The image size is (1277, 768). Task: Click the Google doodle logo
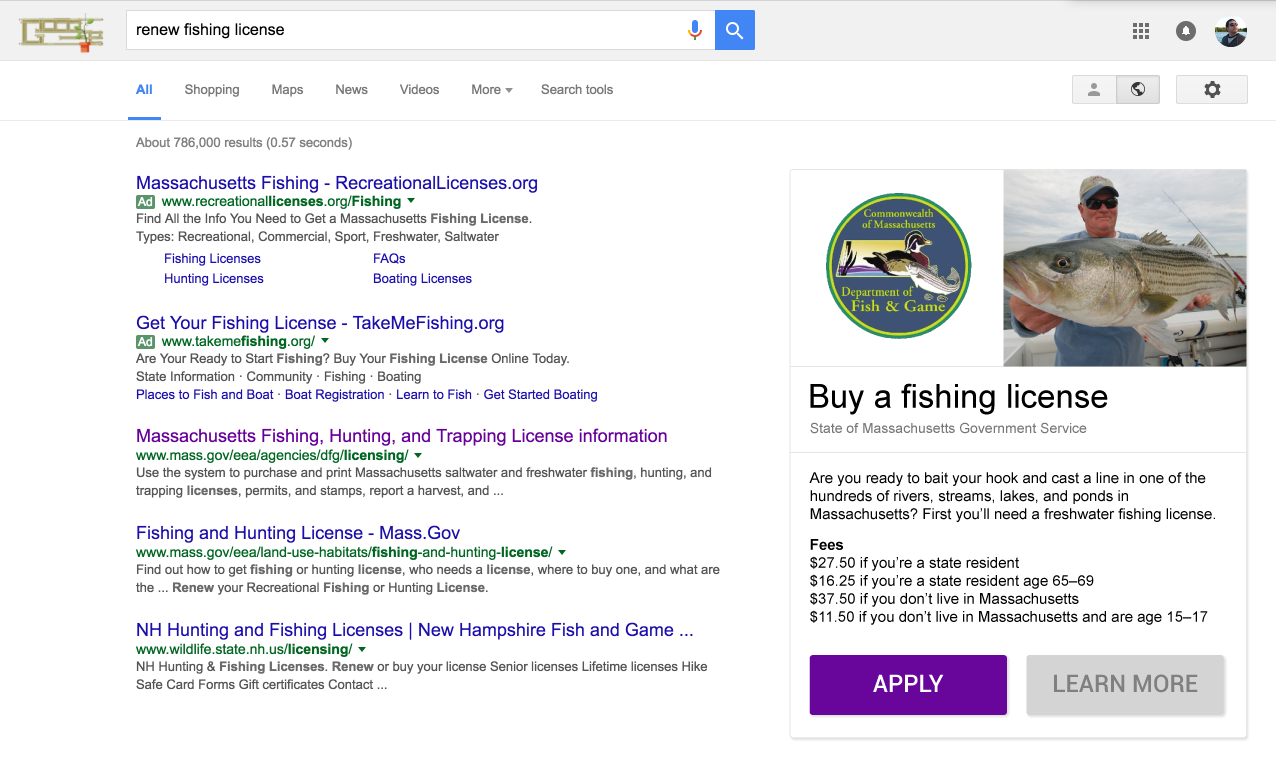[x=62, y=33]
